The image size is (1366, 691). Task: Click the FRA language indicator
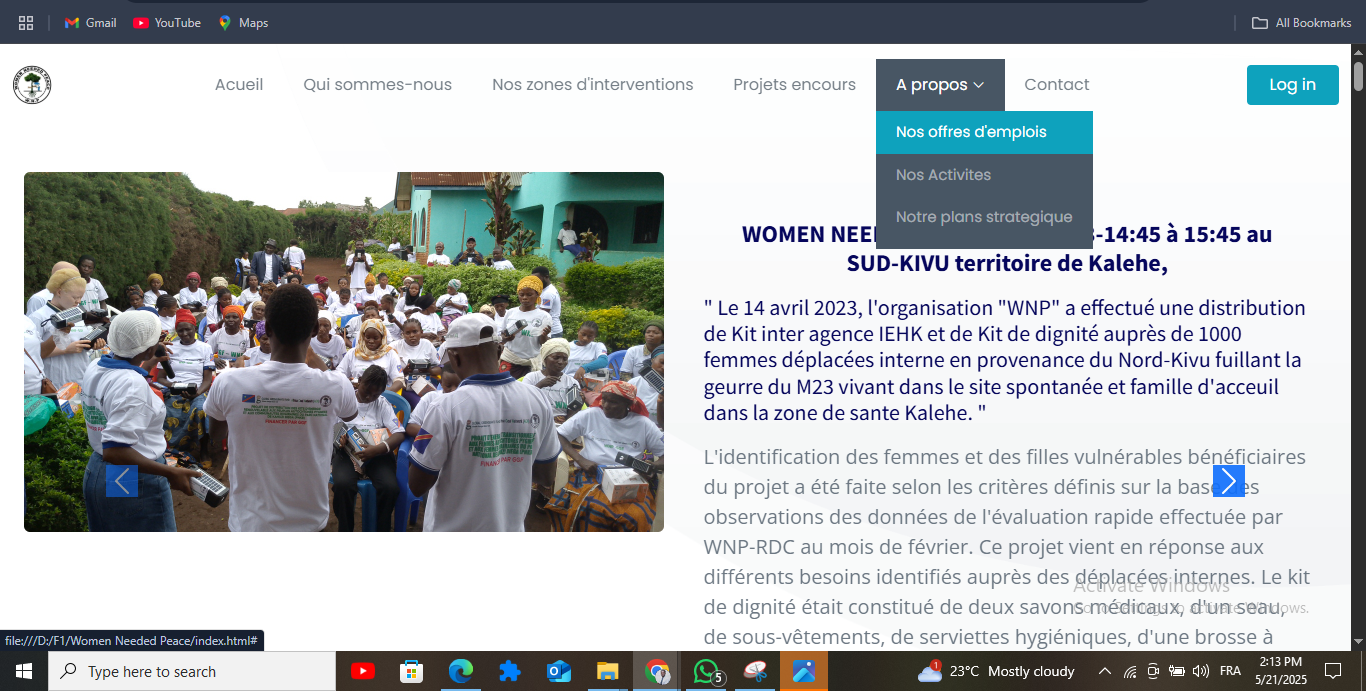pos(1231,671)
